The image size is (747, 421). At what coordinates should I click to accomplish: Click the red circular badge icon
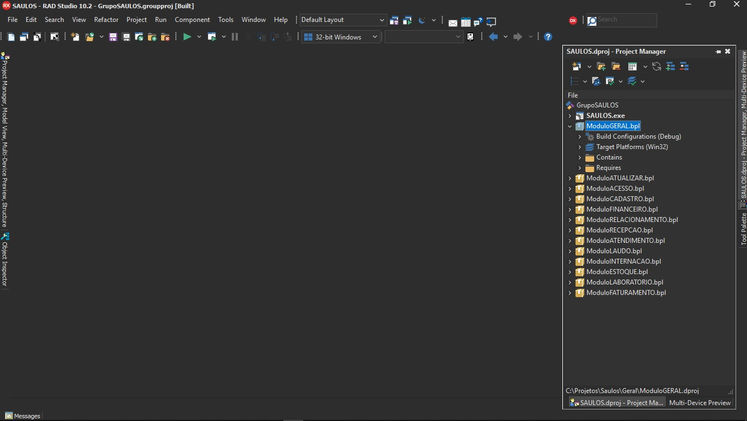click(x=573, y=20)
